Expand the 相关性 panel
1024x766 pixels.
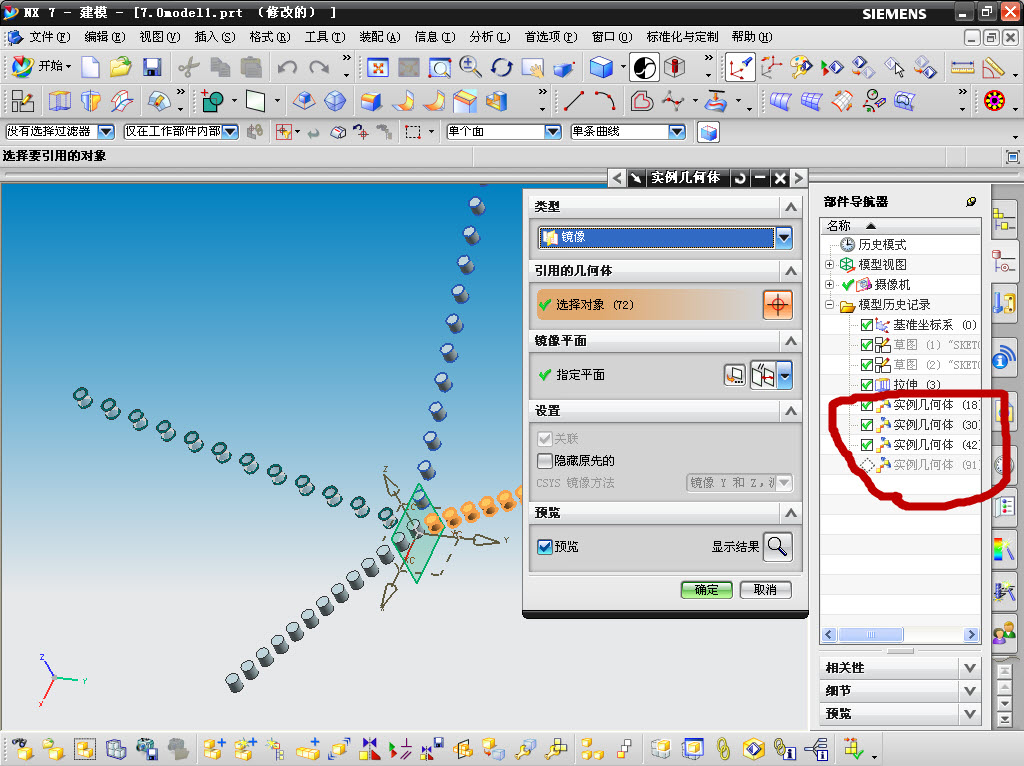click(970, 668)
